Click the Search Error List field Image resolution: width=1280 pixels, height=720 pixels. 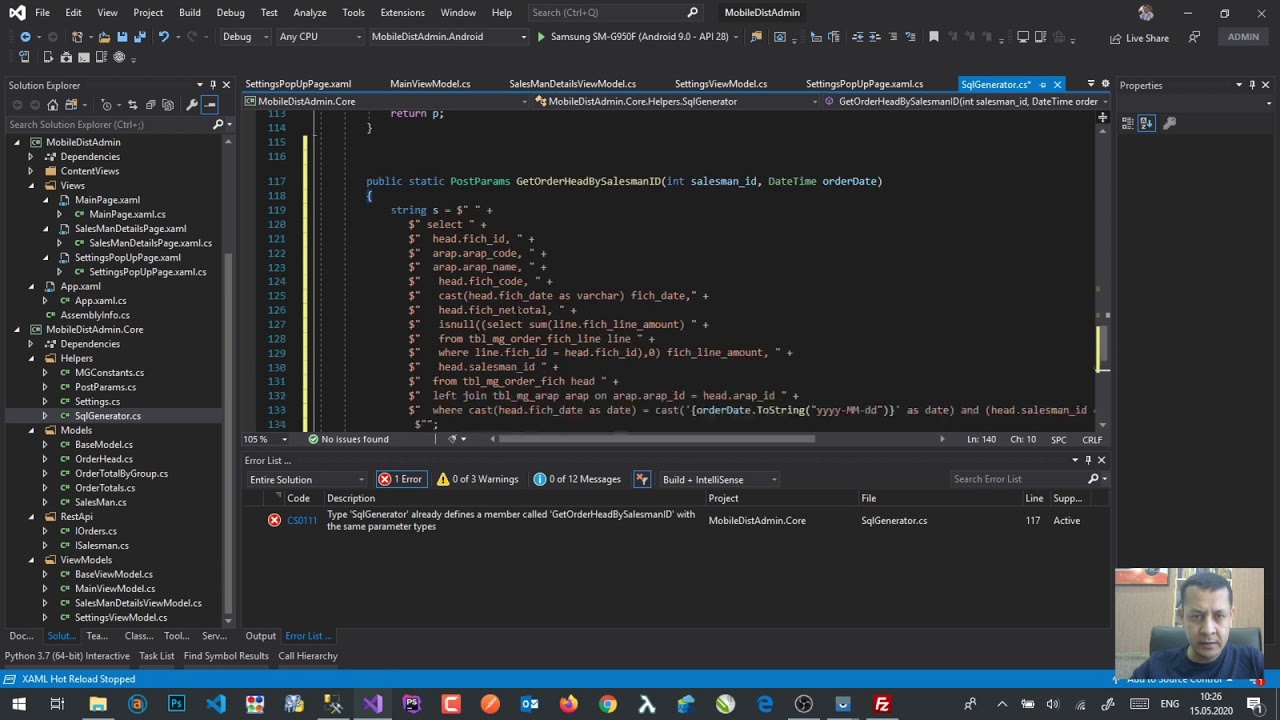tap(1018, 479)
